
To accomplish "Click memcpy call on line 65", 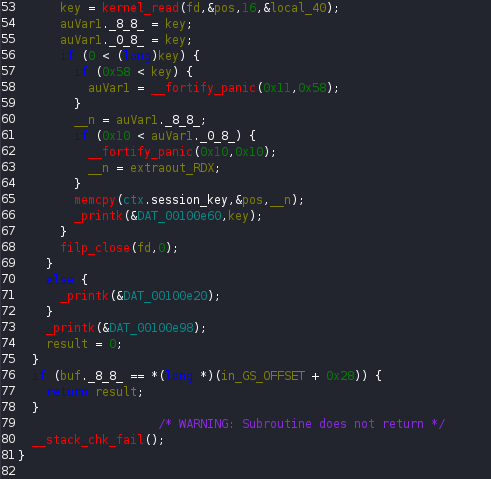I will (95, 200).
